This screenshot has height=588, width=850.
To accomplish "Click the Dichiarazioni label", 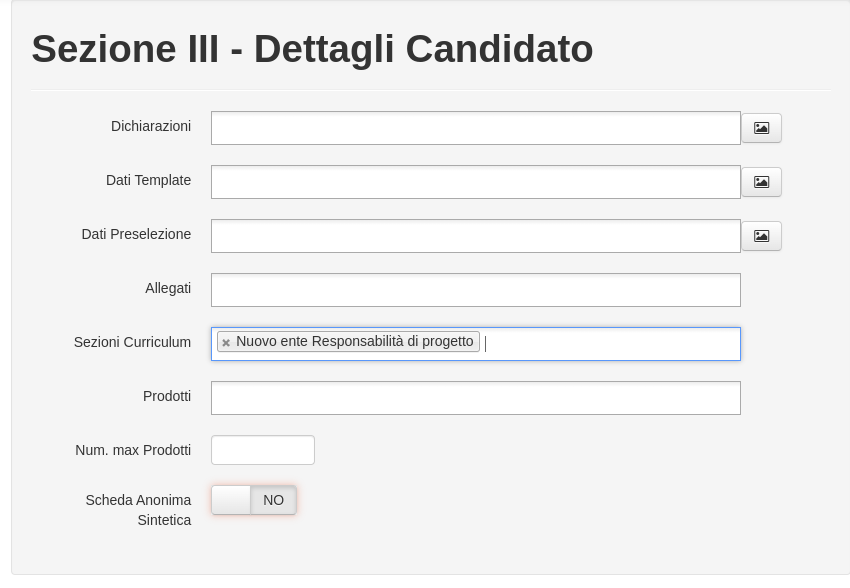I will pos(151,126).
